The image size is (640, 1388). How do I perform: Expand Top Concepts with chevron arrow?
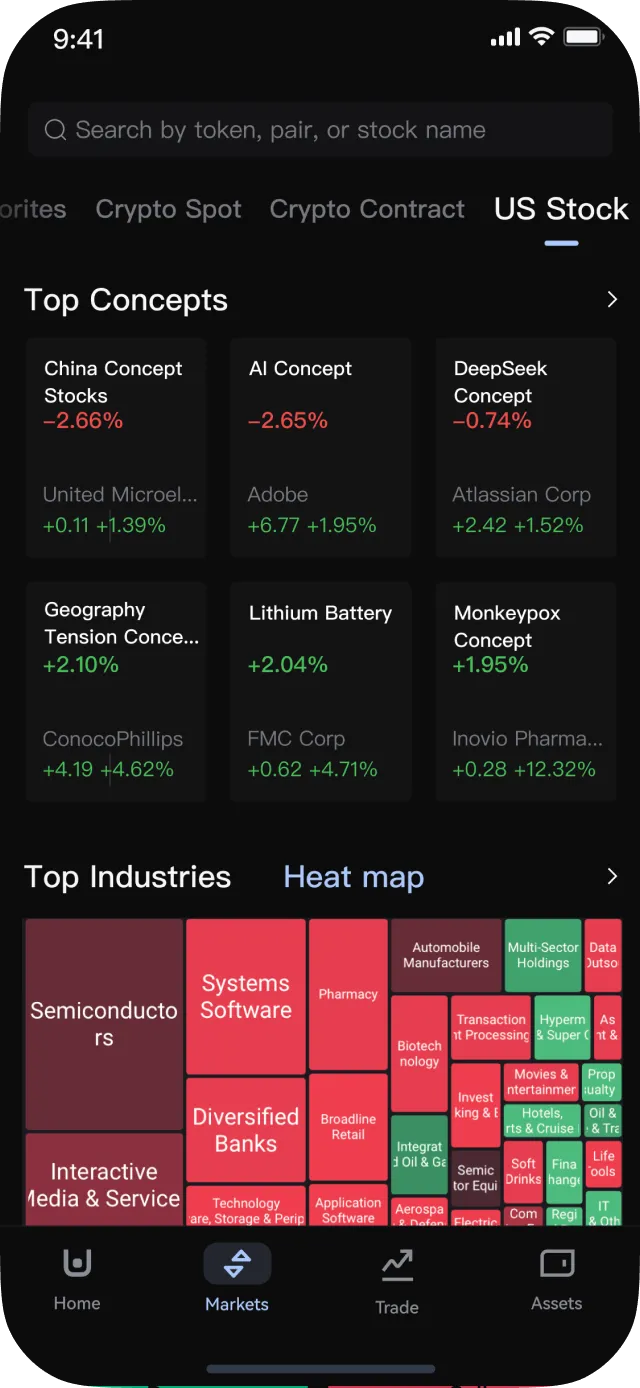(x=612, y=300)
